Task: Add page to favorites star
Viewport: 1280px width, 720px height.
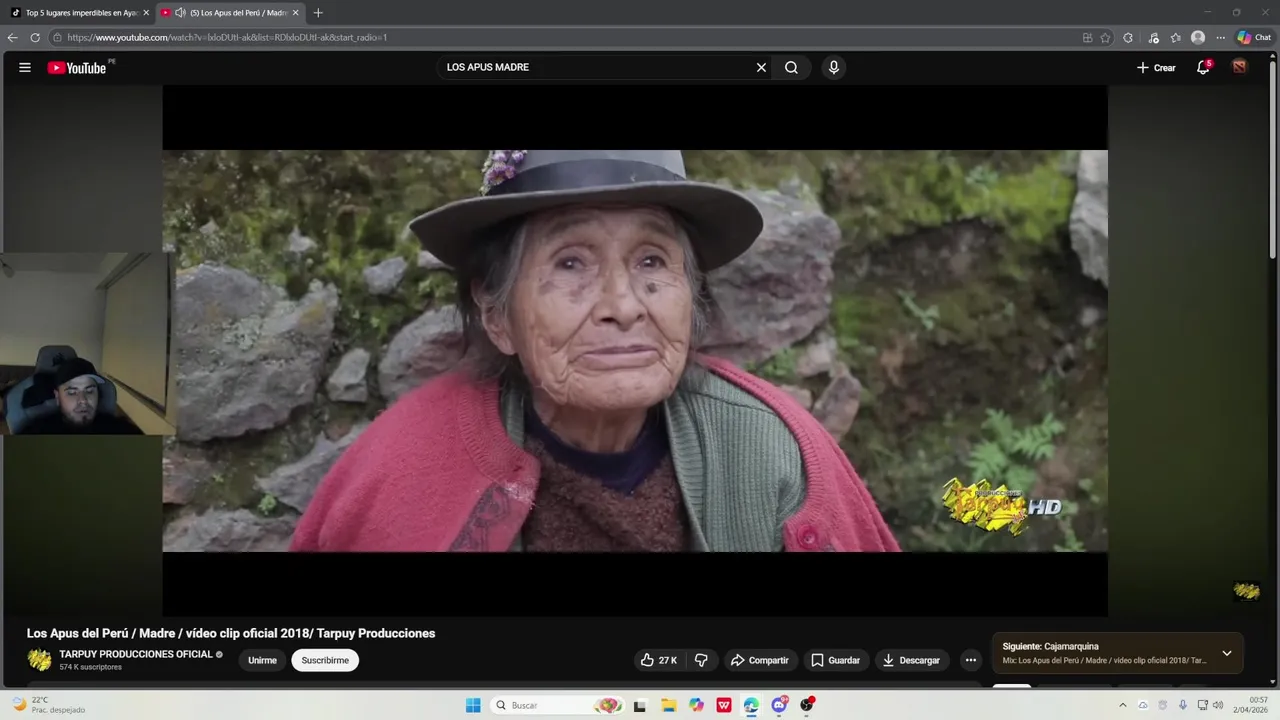Action: click(x=1105, y=37)
